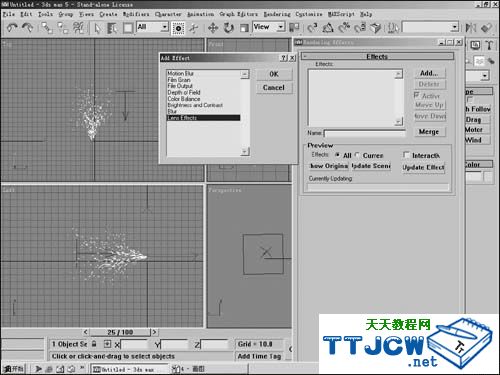Select Color Balance in Add Effect list
Viewport: 500px width, 375px height.
(203, 99)
